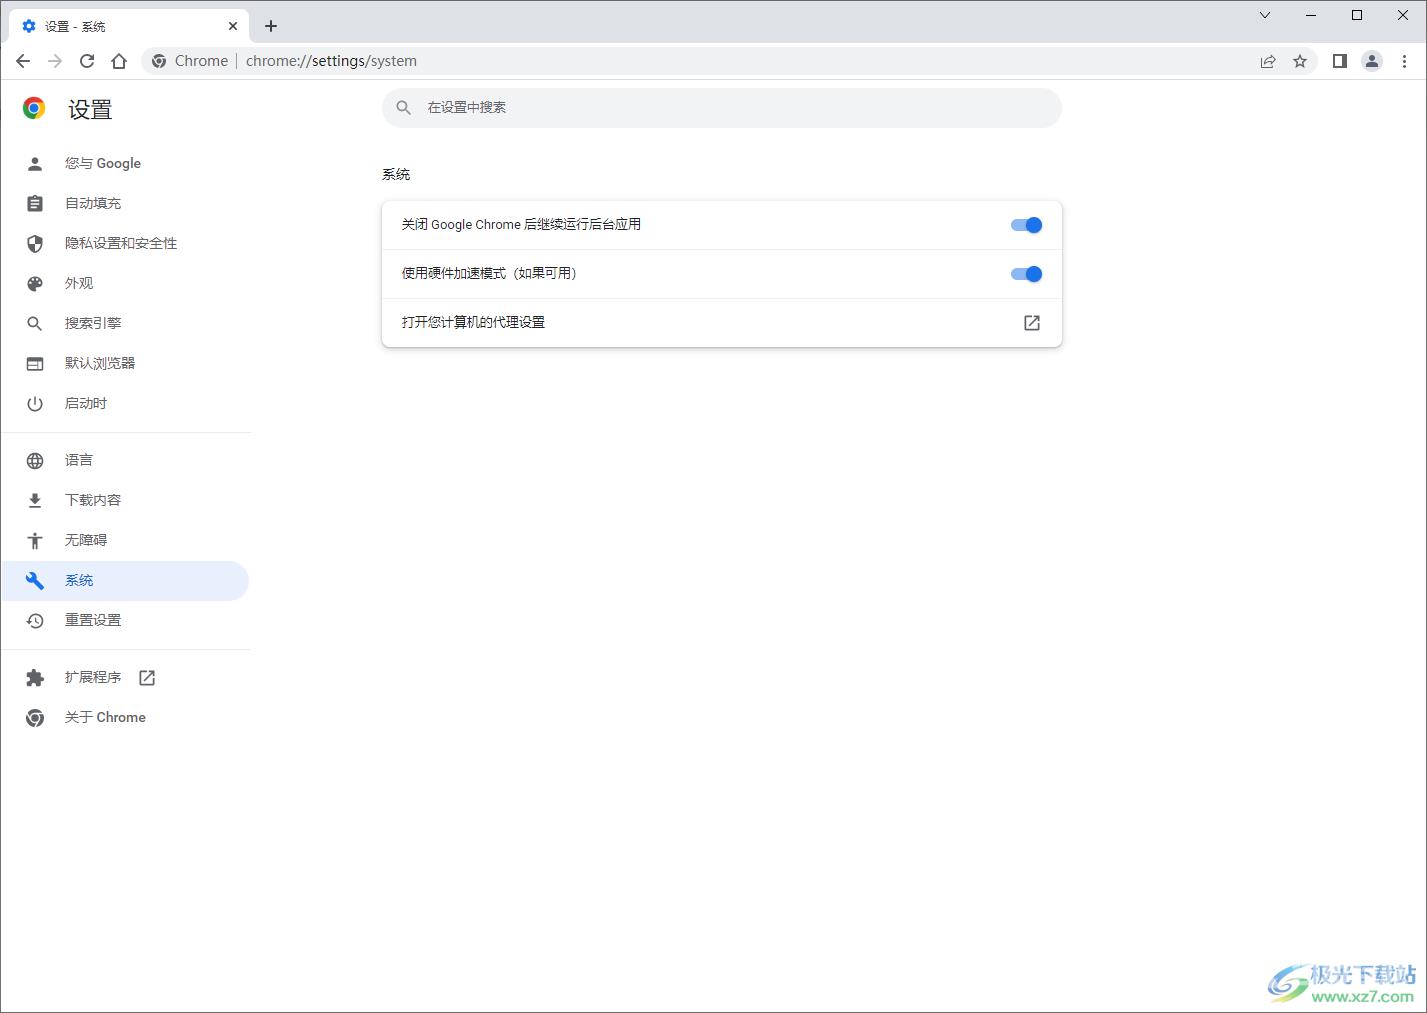Click the Chrome site info icon

159,61
